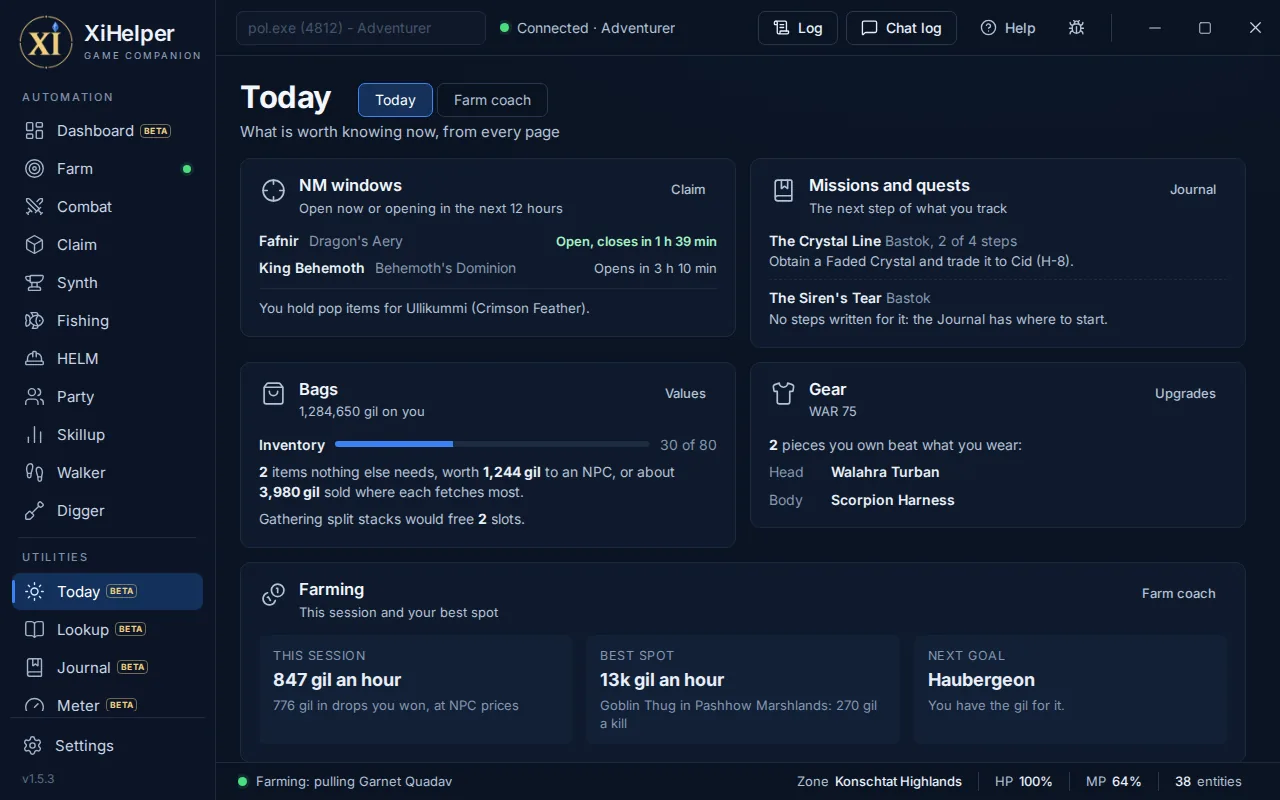Click the Scorpion Harness gear entry
Image resolution: width=1280 pixels, height=800 pixels.
[x=893, y=500]
